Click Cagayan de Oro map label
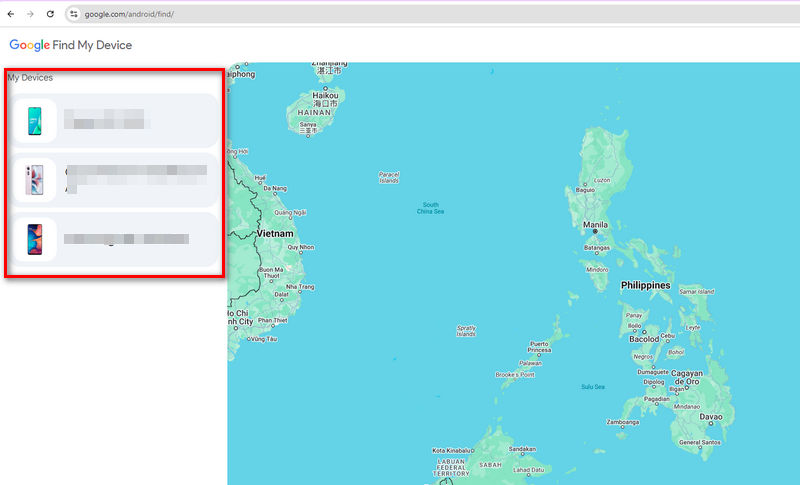800x485 pixels. coord(686,377)
